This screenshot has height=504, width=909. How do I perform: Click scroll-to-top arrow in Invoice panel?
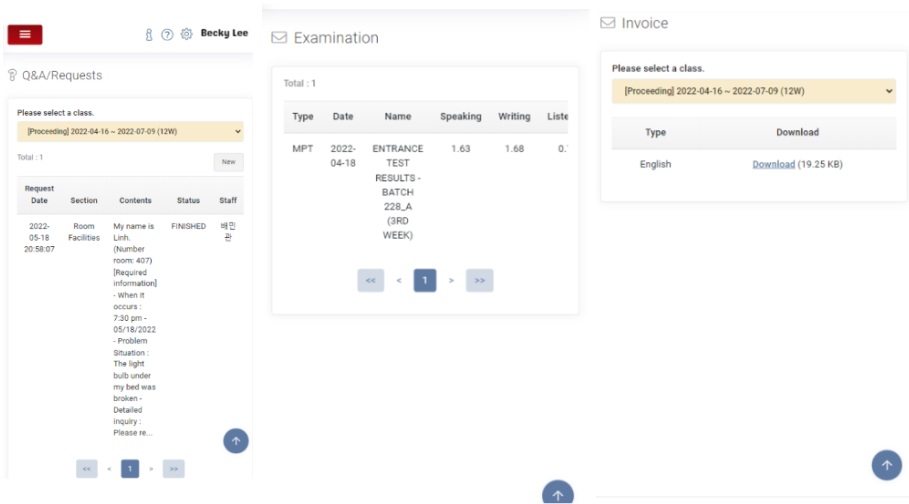click(x=886, y=465)
